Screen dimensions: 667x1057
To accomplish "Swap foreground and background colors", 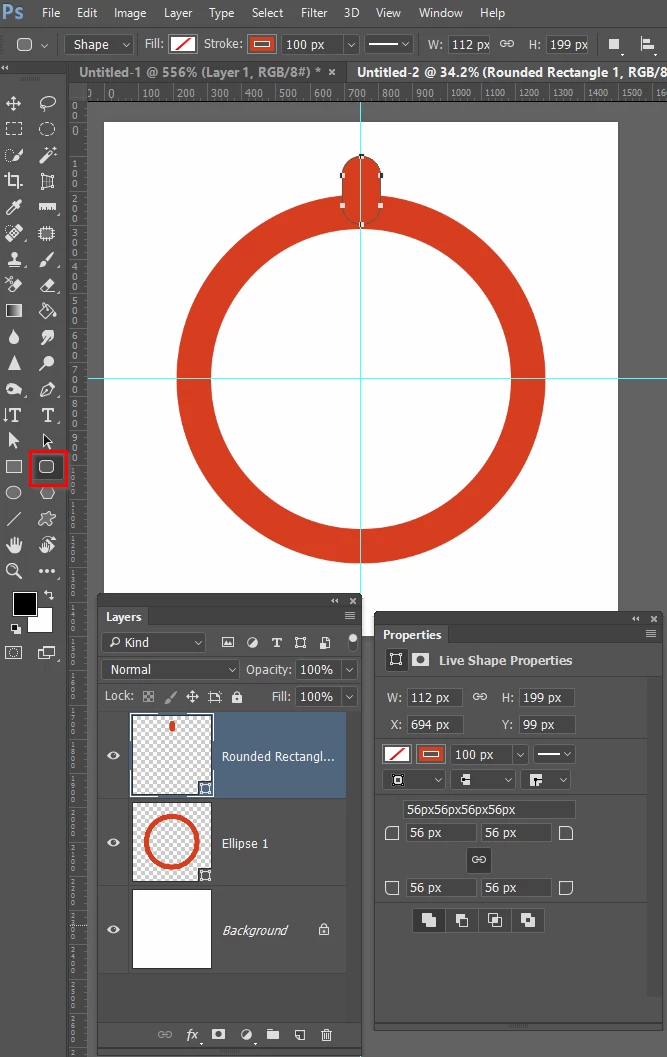I will [49, 595].
